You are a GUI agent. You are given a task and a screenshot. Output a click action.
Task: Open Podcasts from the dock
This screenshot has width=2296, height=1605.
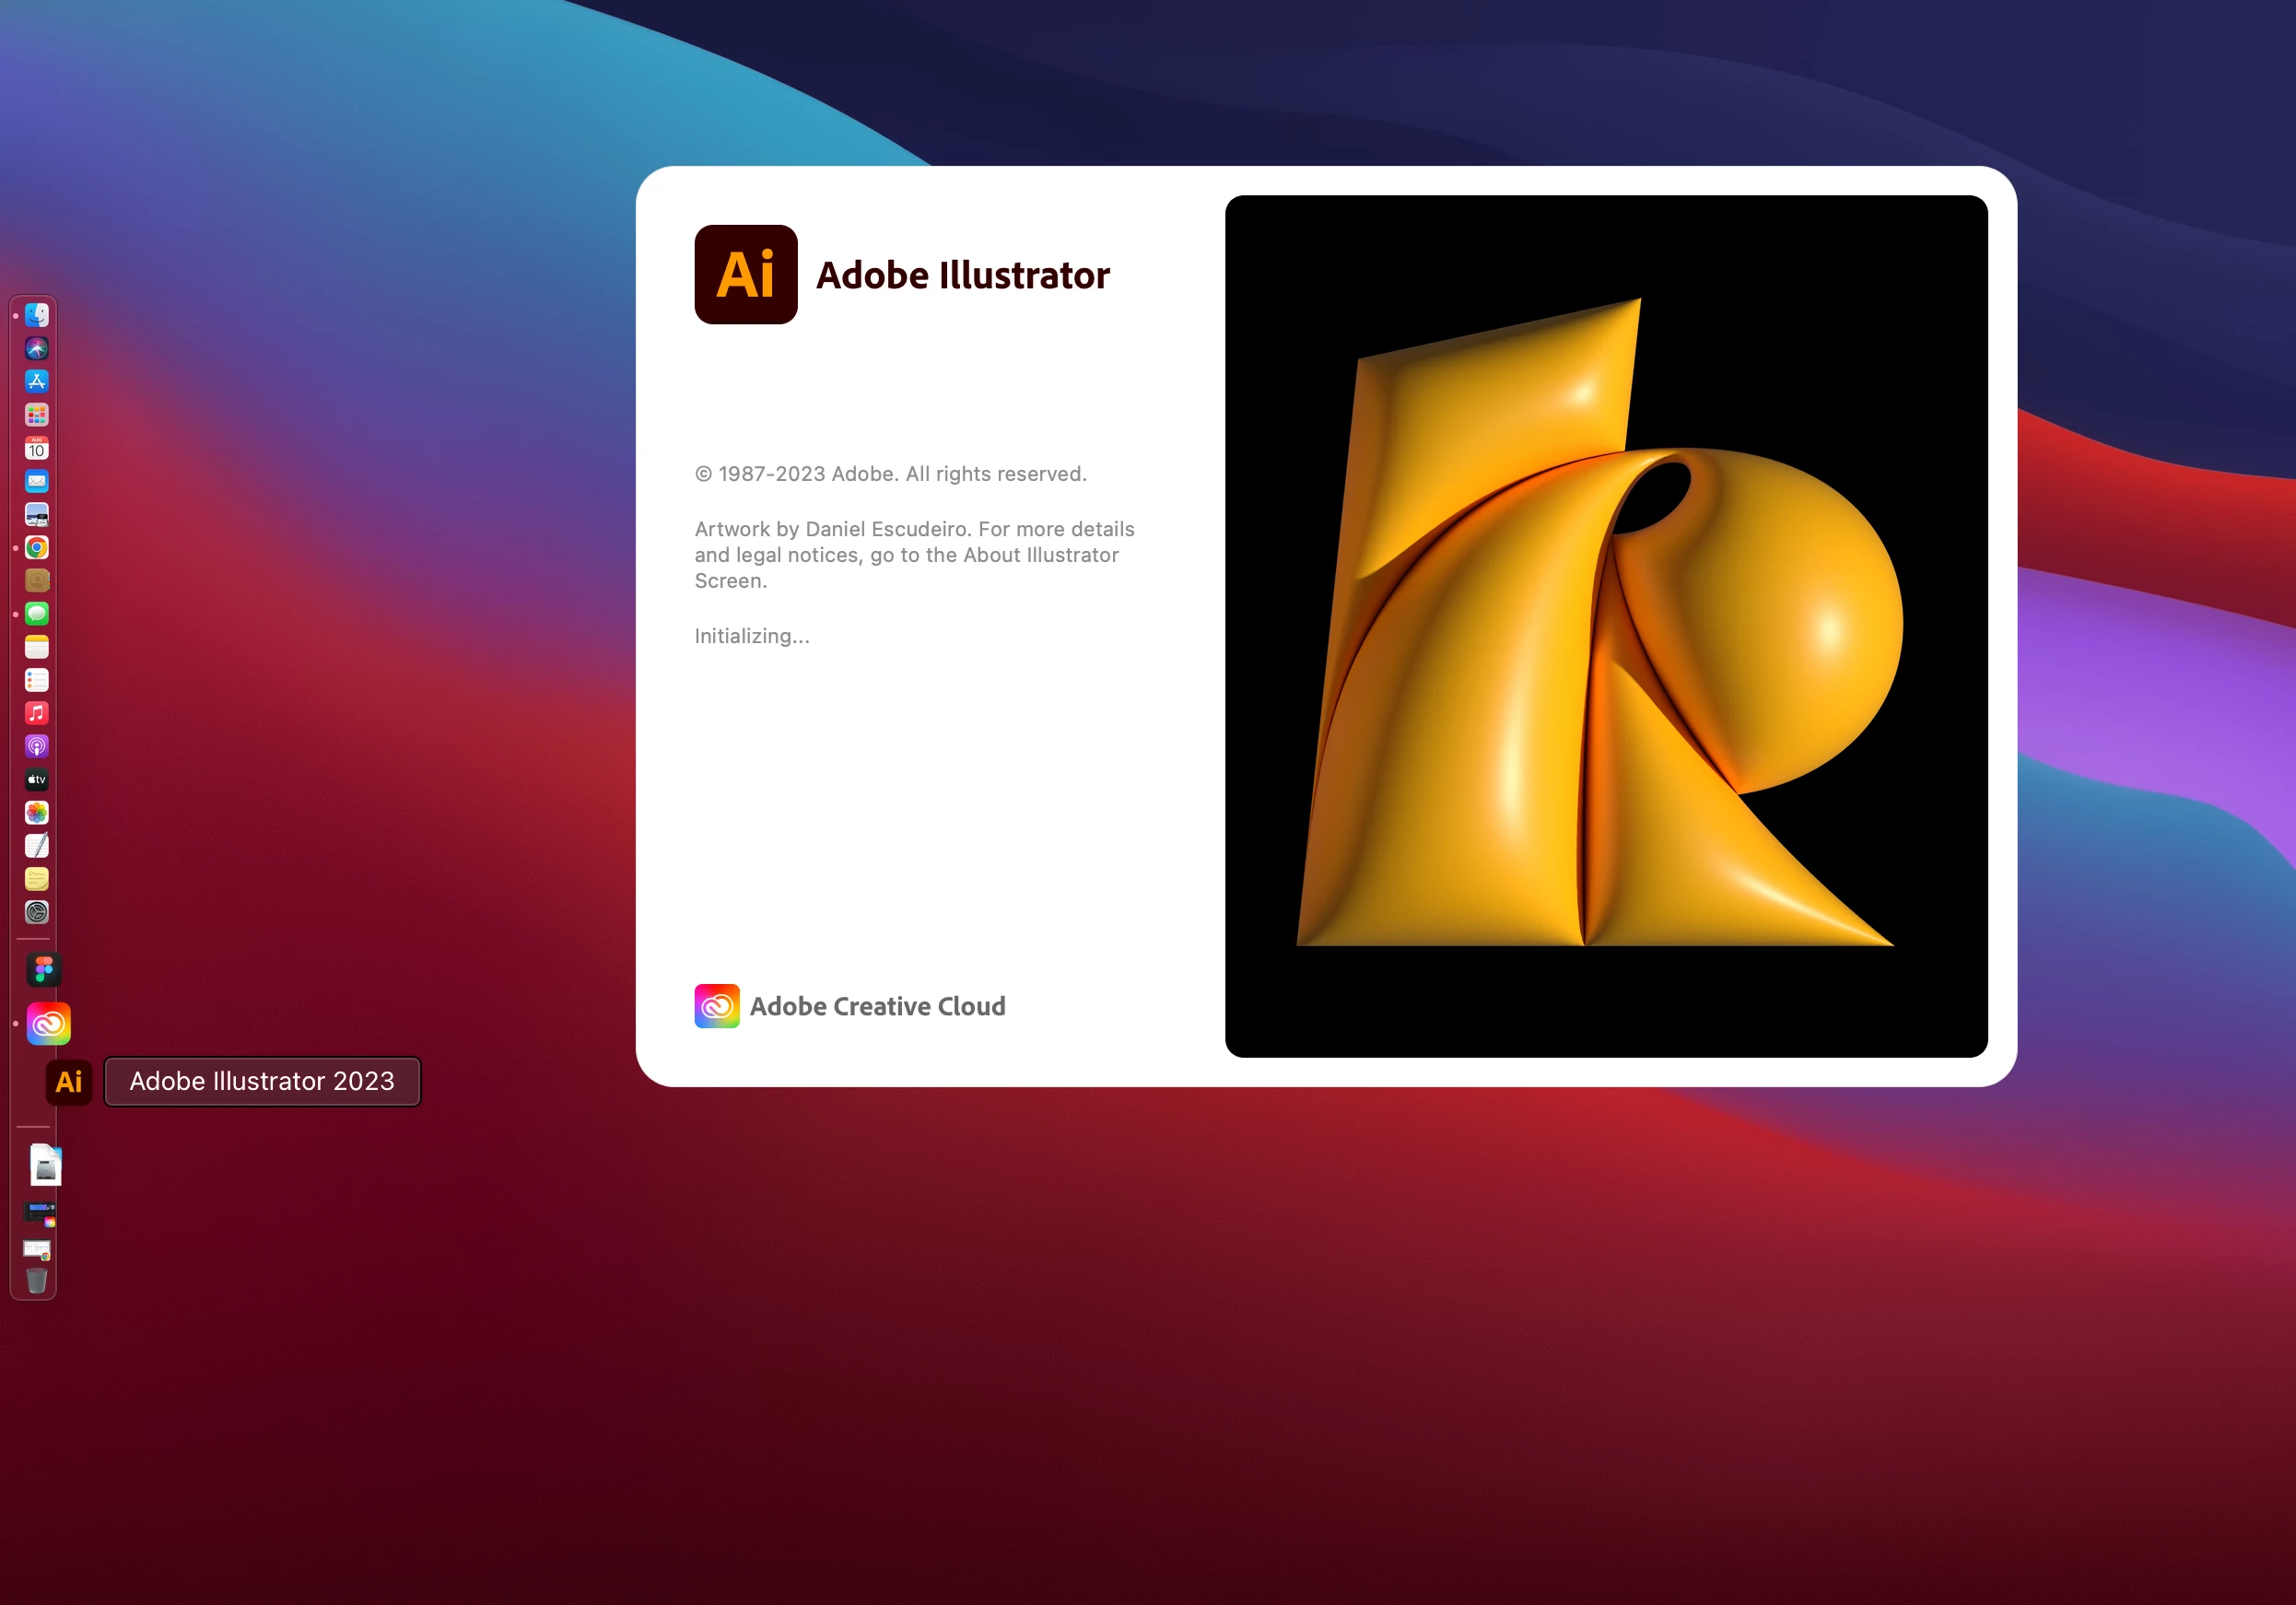[x=37, y=746]
